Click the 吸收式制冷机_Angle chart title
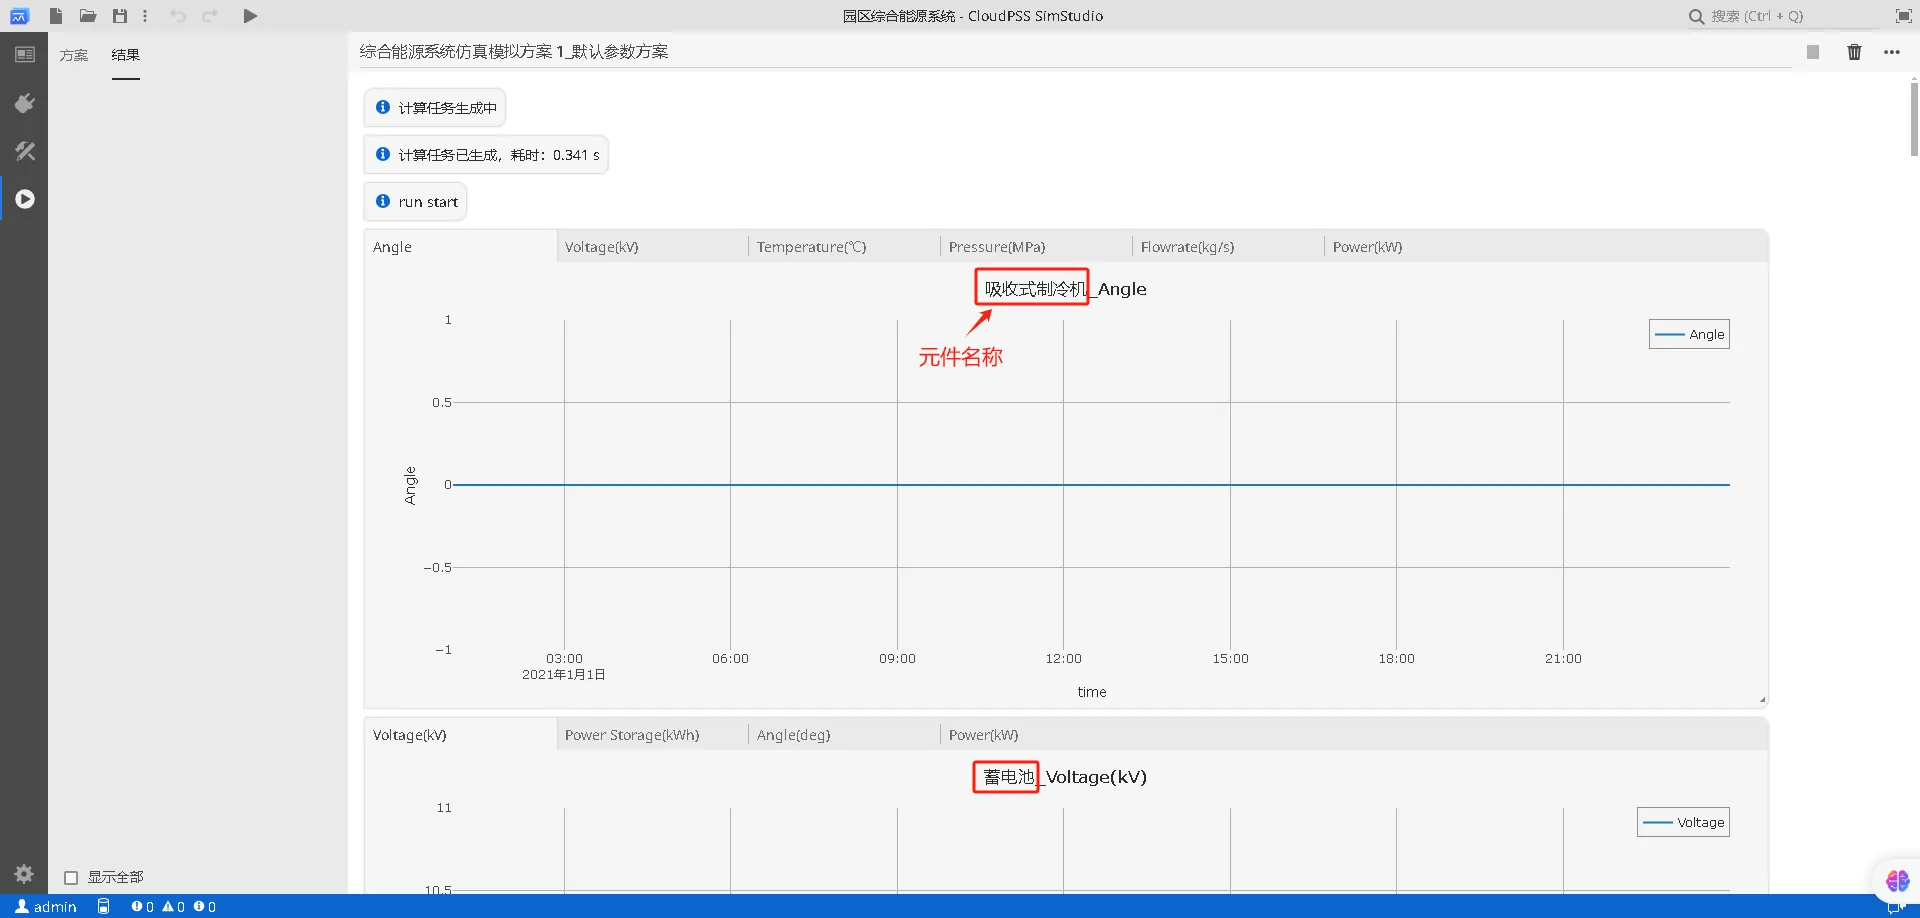 tap(1065, 289)
